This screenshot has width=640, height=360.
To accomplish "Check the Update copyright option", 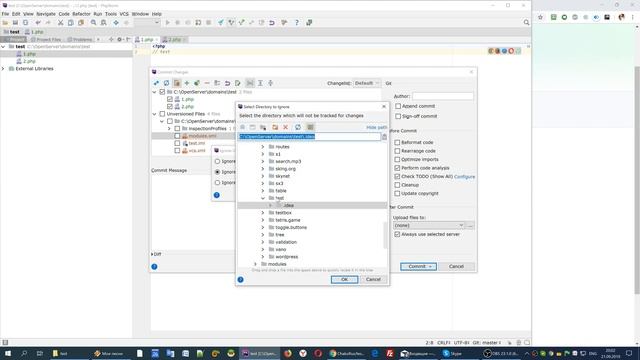I will (x=397, y=193).
